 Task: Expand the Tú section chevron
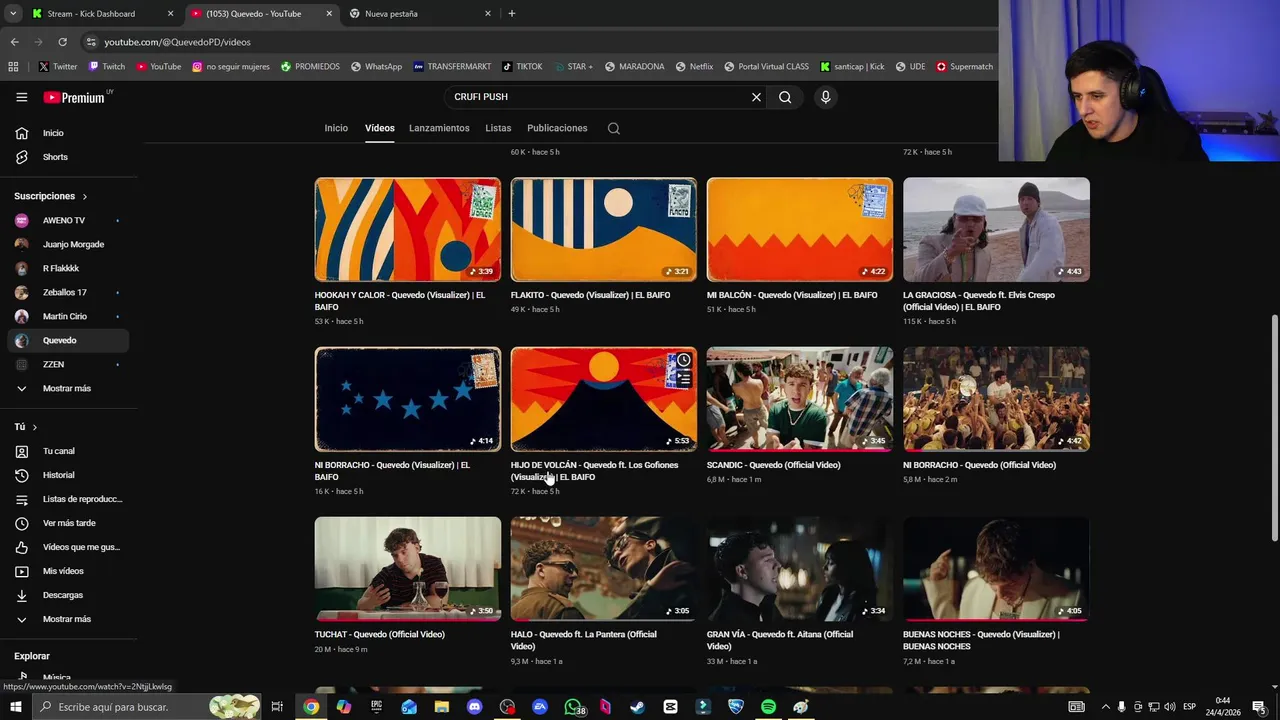tap(35, 427)
